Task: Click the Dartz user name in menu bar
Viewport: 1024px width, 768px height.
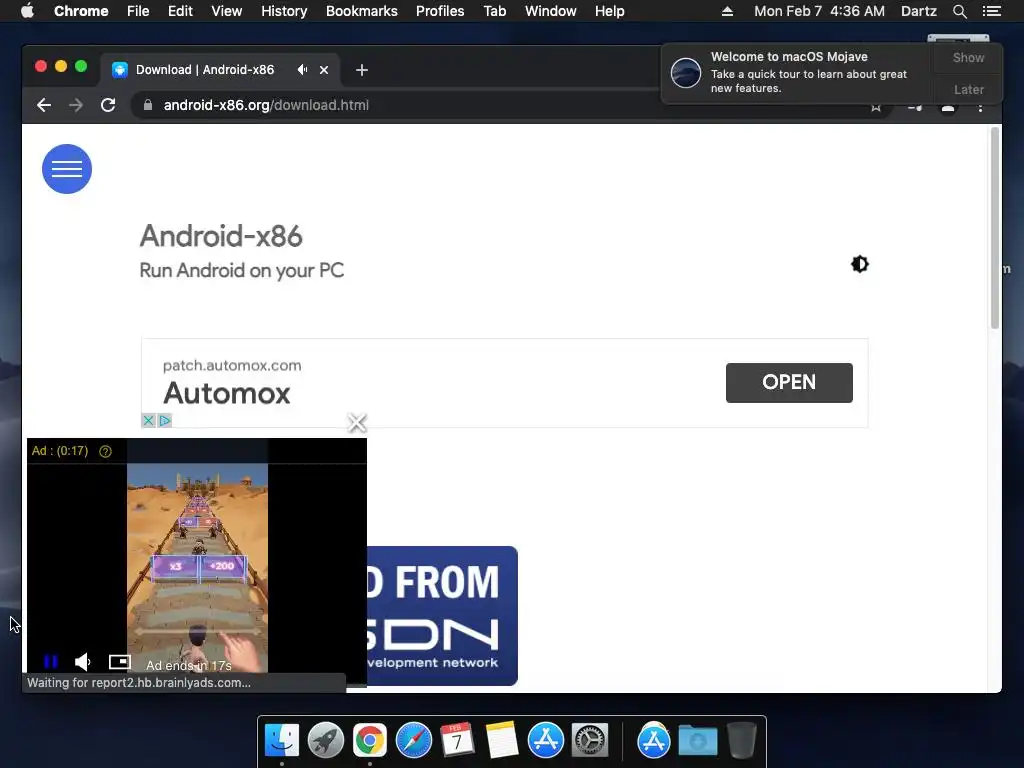Action: point(918,11)
